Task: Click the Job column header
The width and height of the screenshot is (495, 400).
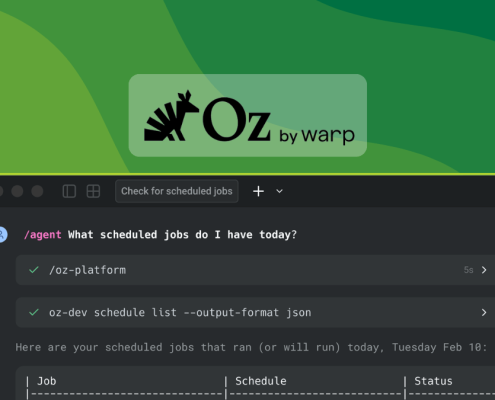Action: click(47, 381)
